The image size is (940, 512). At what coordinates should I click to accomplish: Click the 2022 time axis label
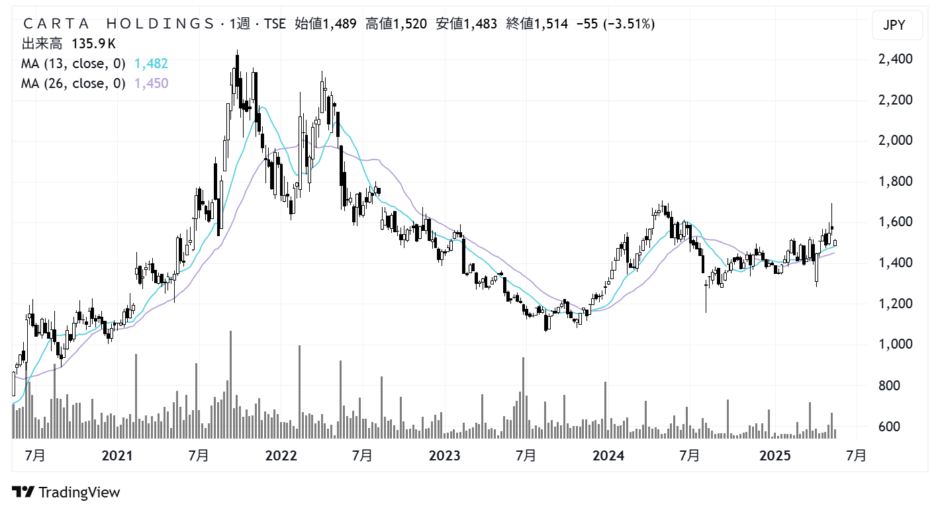pyautogui.click(x=281, y=456)
